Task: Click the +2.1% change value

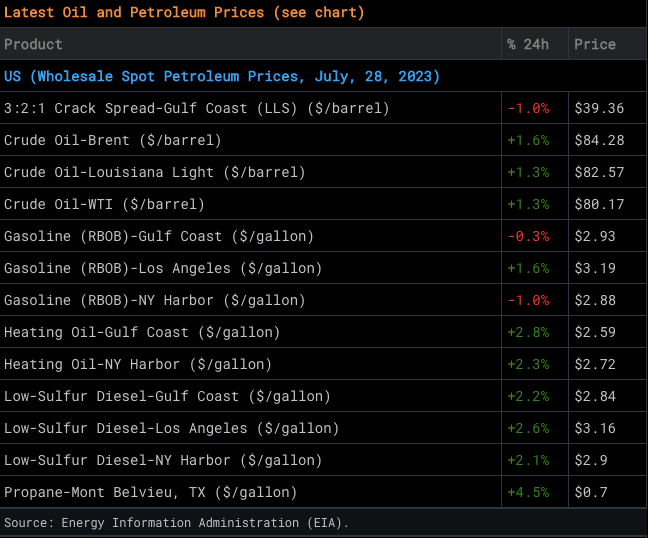Action: (x=528, y=460)
